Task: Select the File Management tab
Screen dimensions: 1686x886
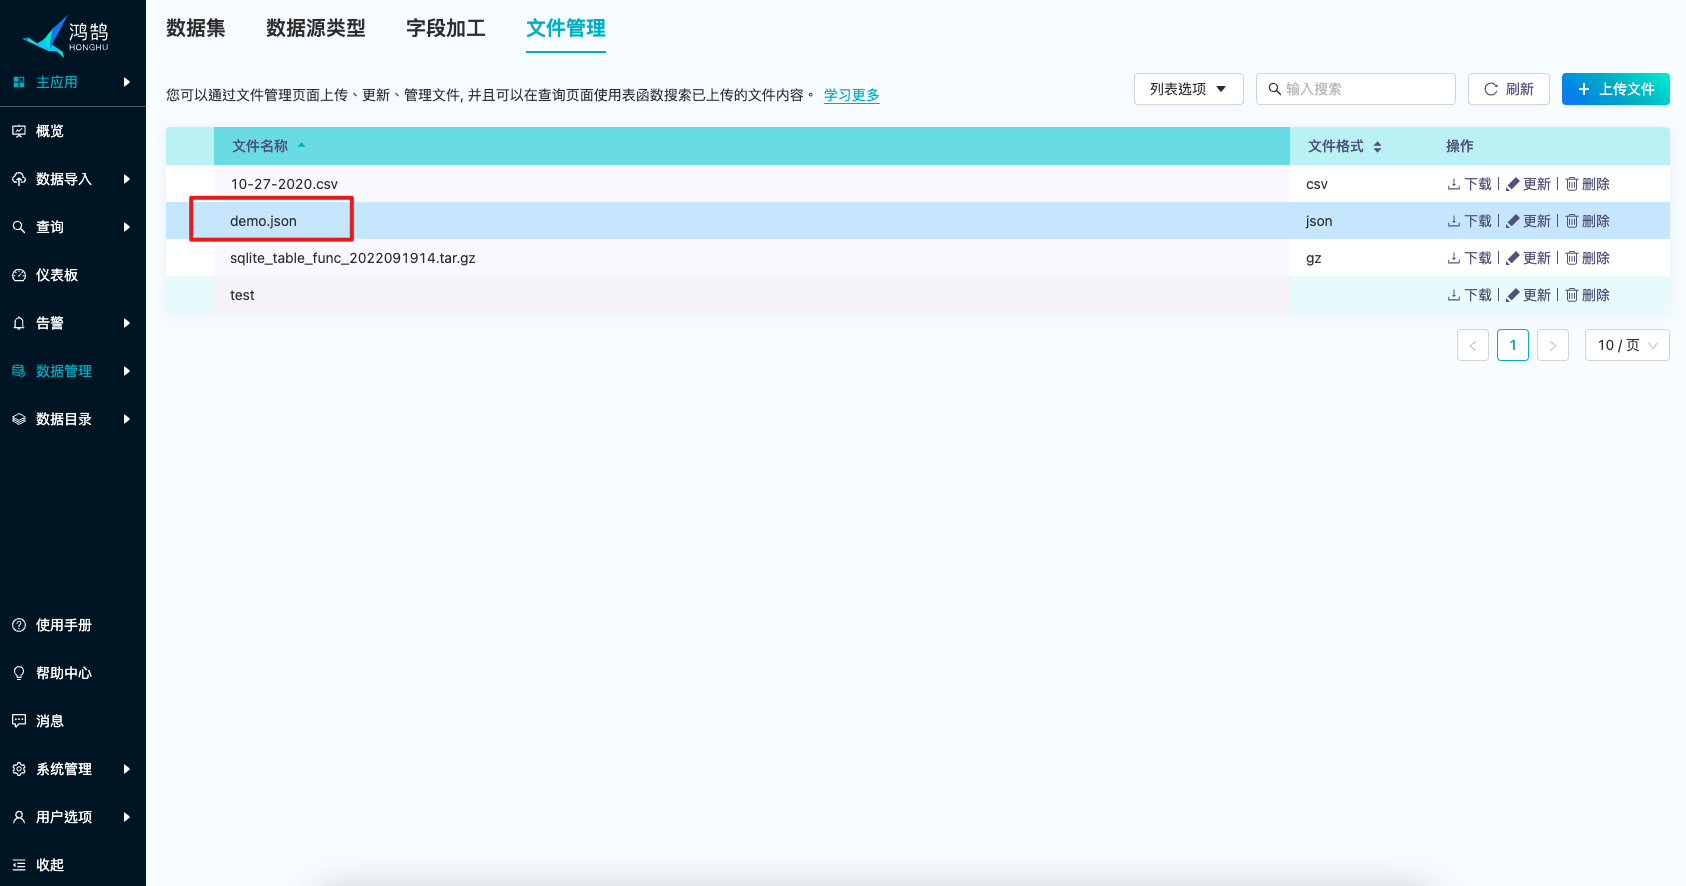Action: [566, 28]
